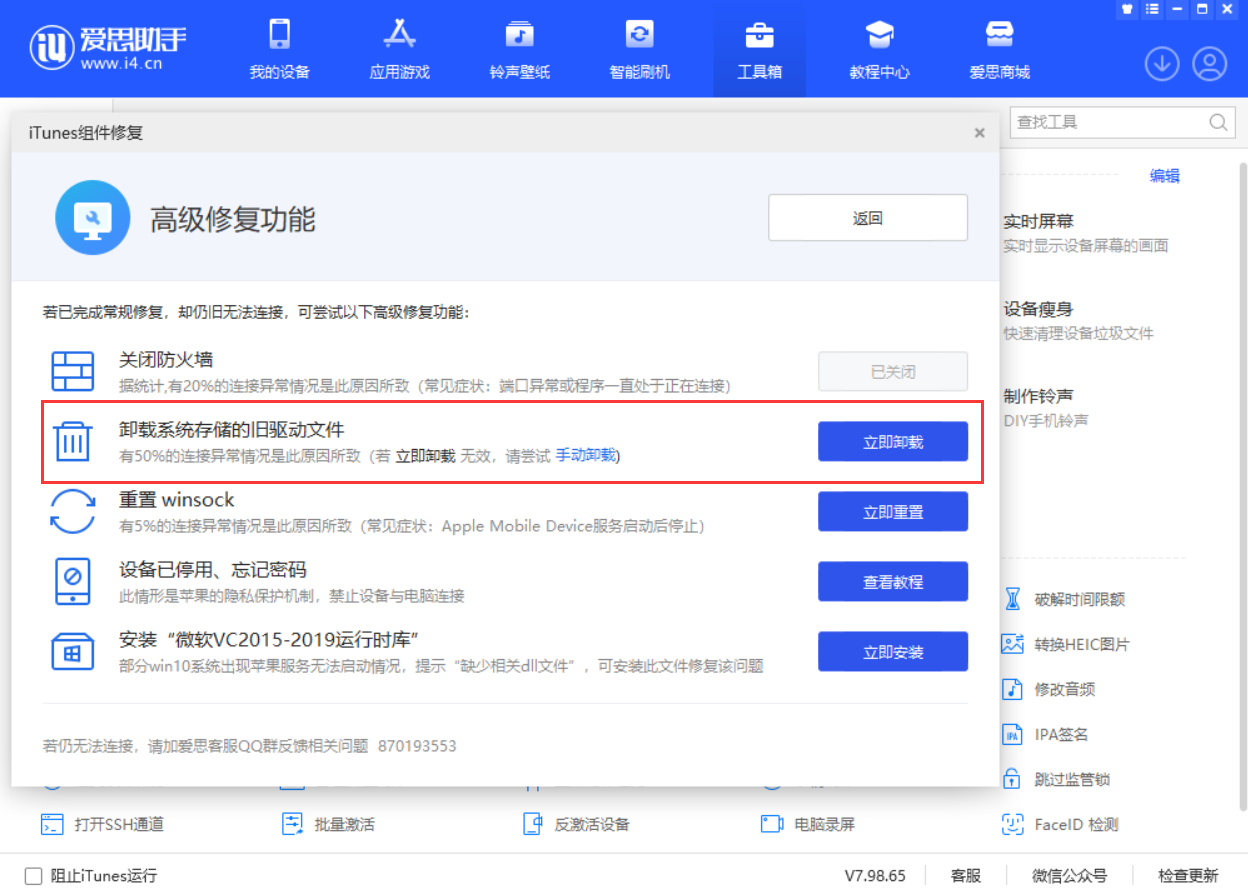Viewport: 1248px width, 896px height.
Task: Click the 立即卸载 uninstall button
Action: [x=892, y=441]
